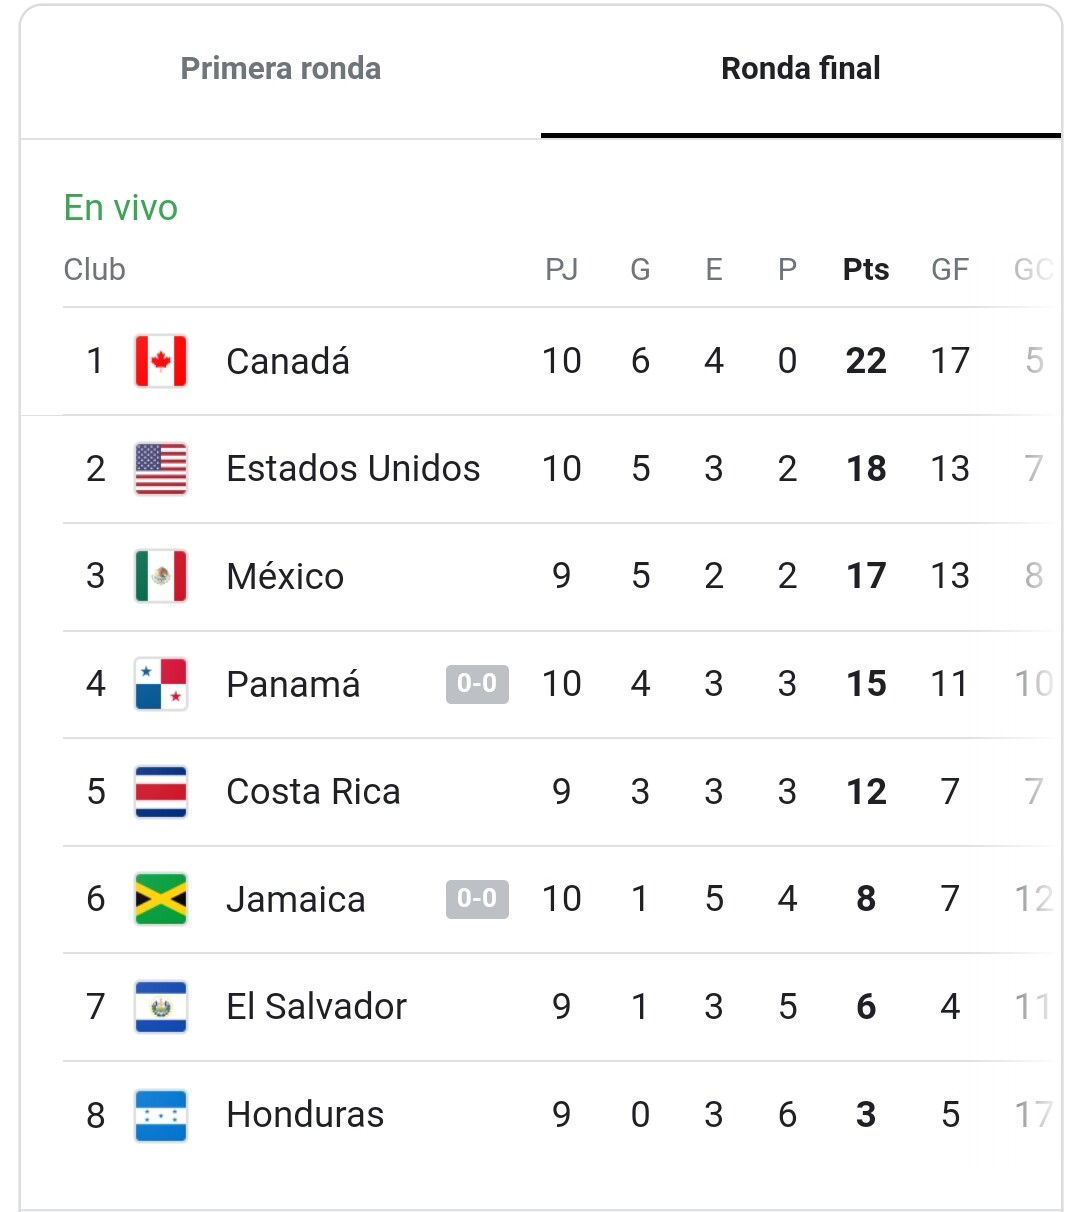
Task: Click the Jamaica flag icon
Action: pos(161,899)
